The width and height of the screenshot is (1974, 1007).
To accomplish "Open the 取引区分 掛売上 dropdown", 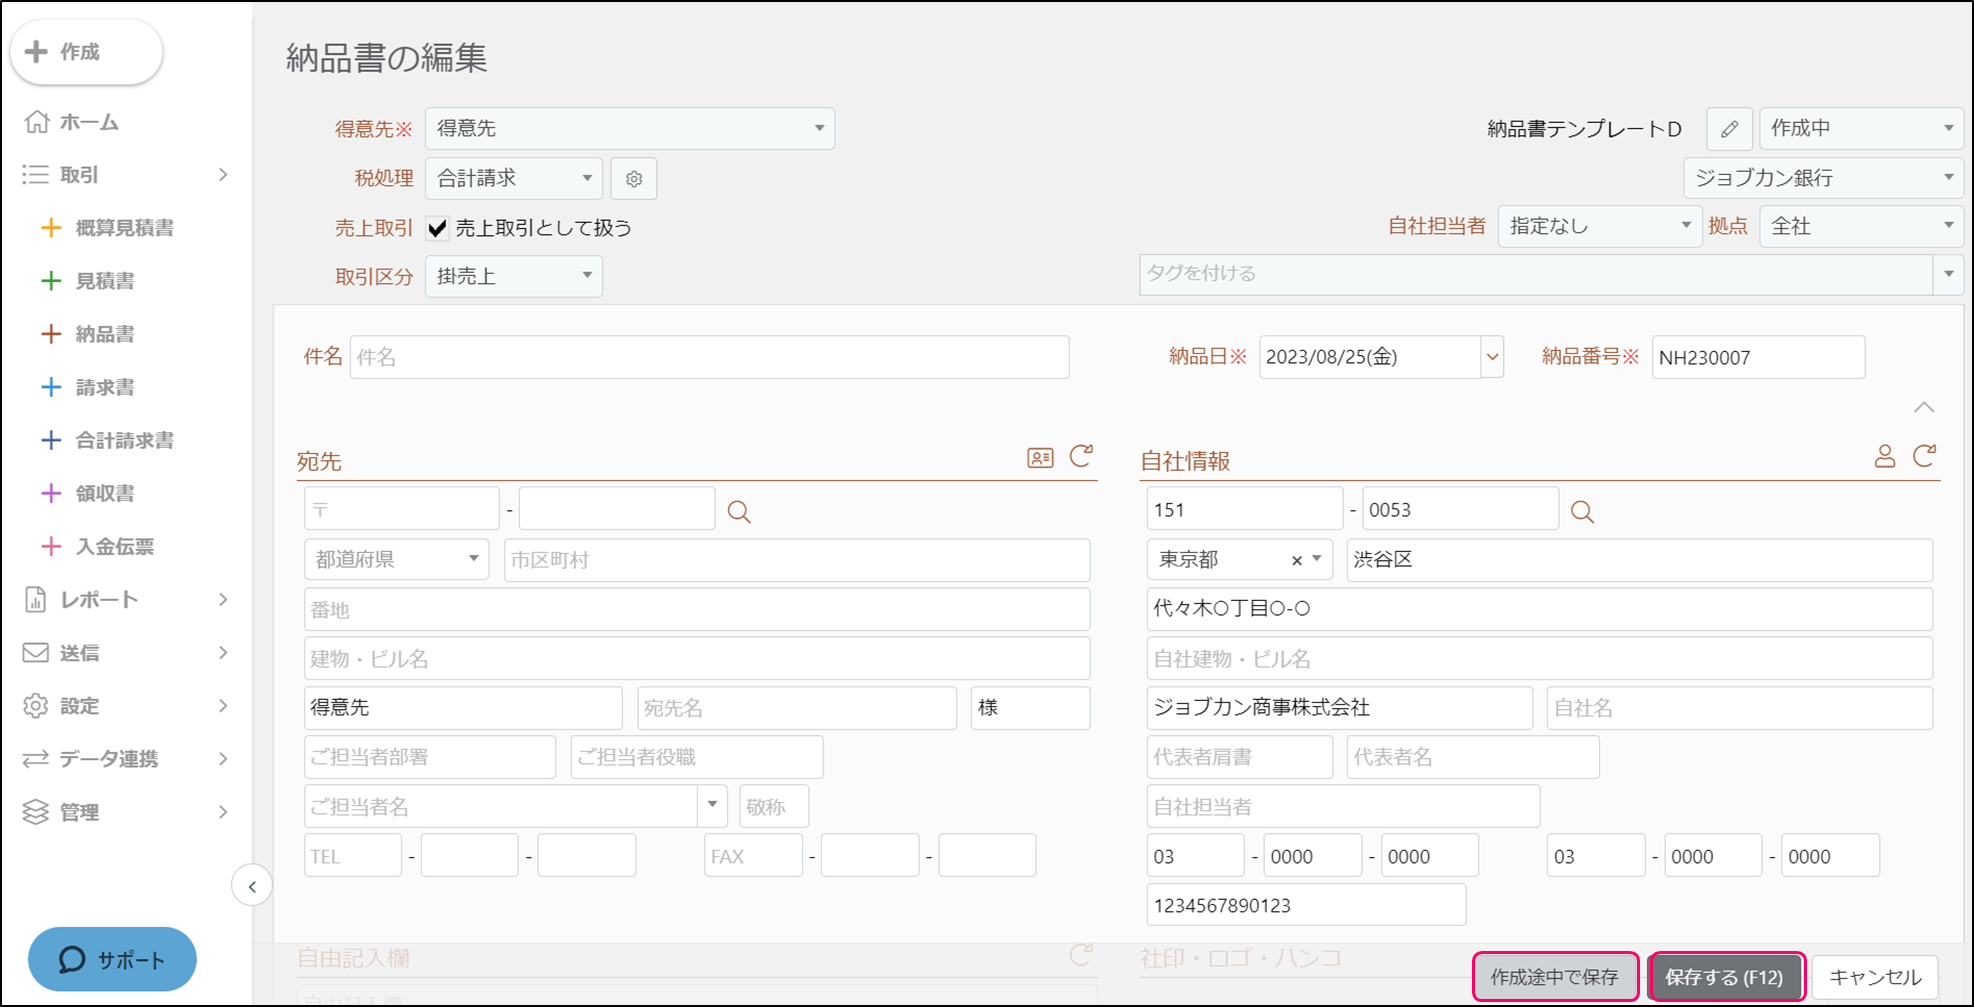I will point(513,276).
